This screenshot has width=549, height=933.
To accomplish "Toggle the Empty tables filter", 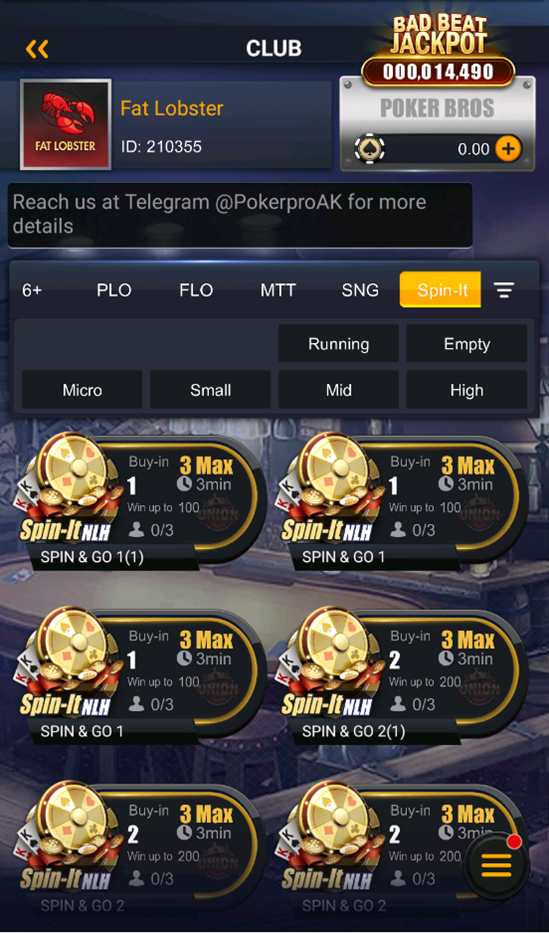I will click(x=467, y=343).
